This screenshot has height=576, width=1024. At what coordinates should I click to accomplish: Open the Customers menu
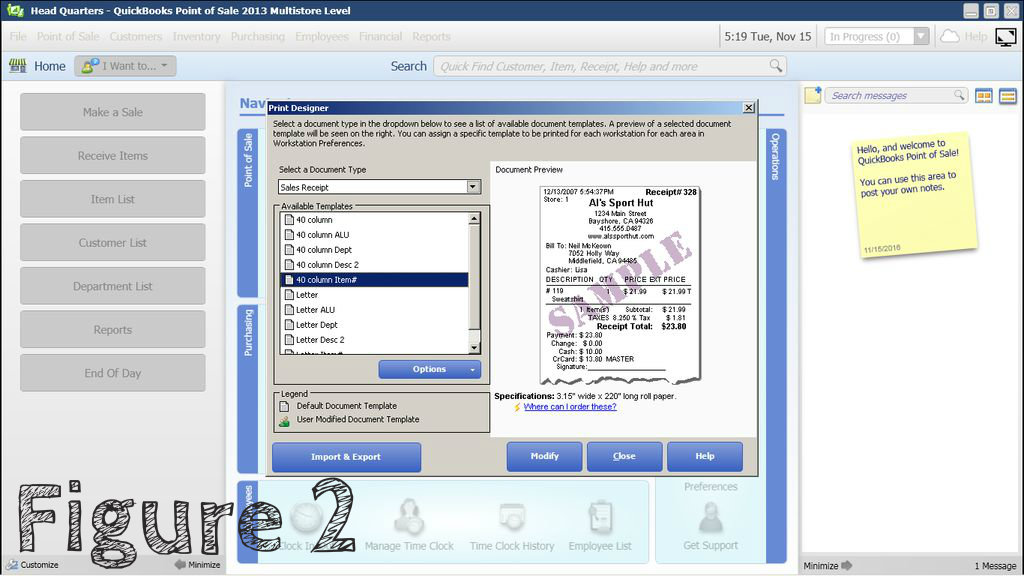(x=136, y=37)
